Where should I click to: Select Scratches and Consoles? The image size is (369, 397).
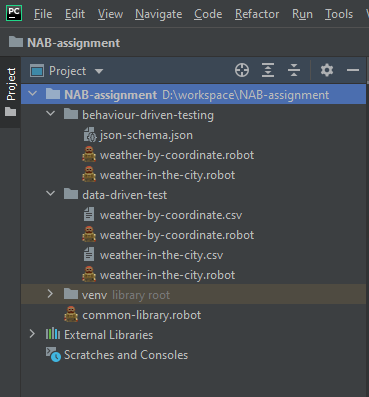126,355
